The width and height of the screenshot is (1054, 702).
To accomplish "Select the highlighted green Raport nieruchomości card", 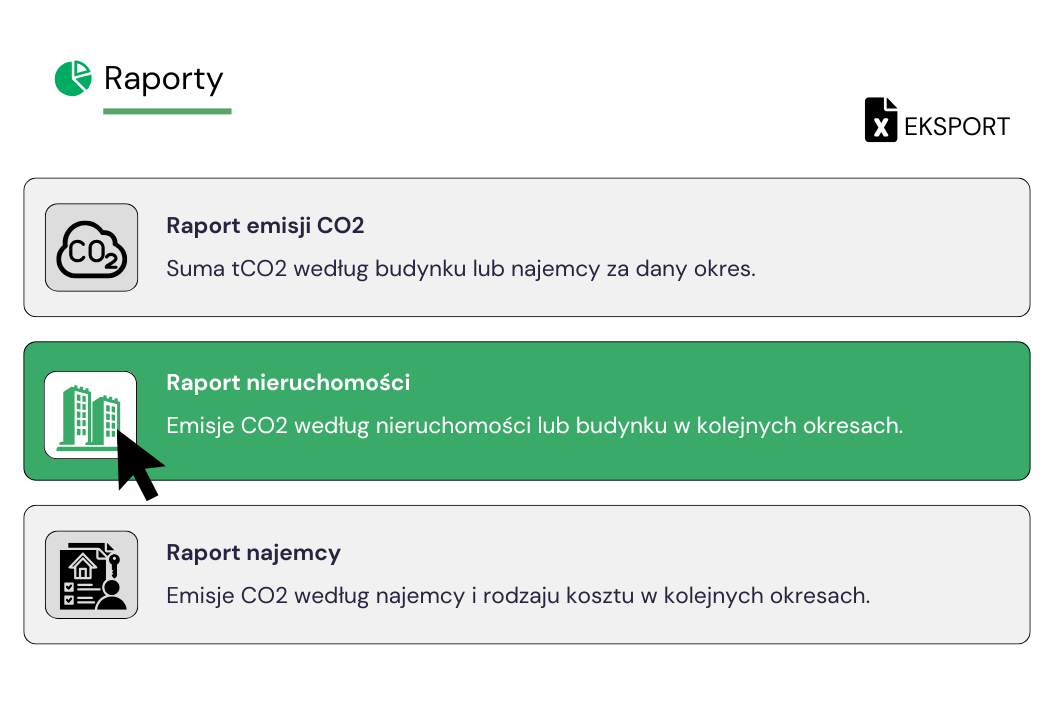I will tap(527, 411).
